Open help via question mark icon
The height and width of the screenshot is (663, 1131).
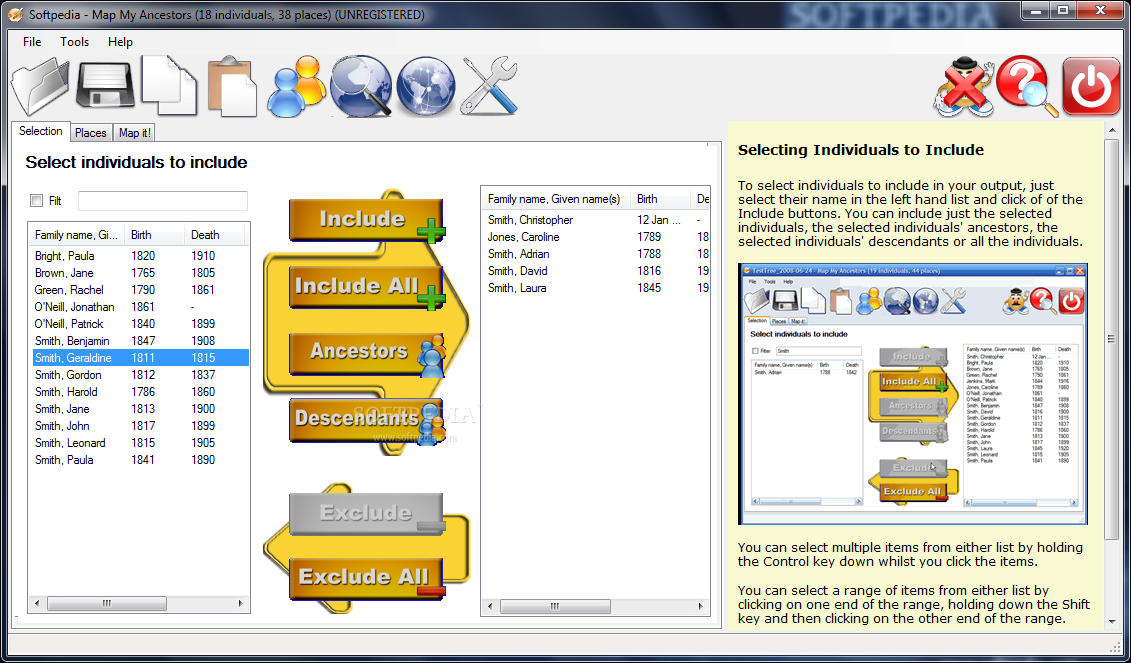(1027, 87)
